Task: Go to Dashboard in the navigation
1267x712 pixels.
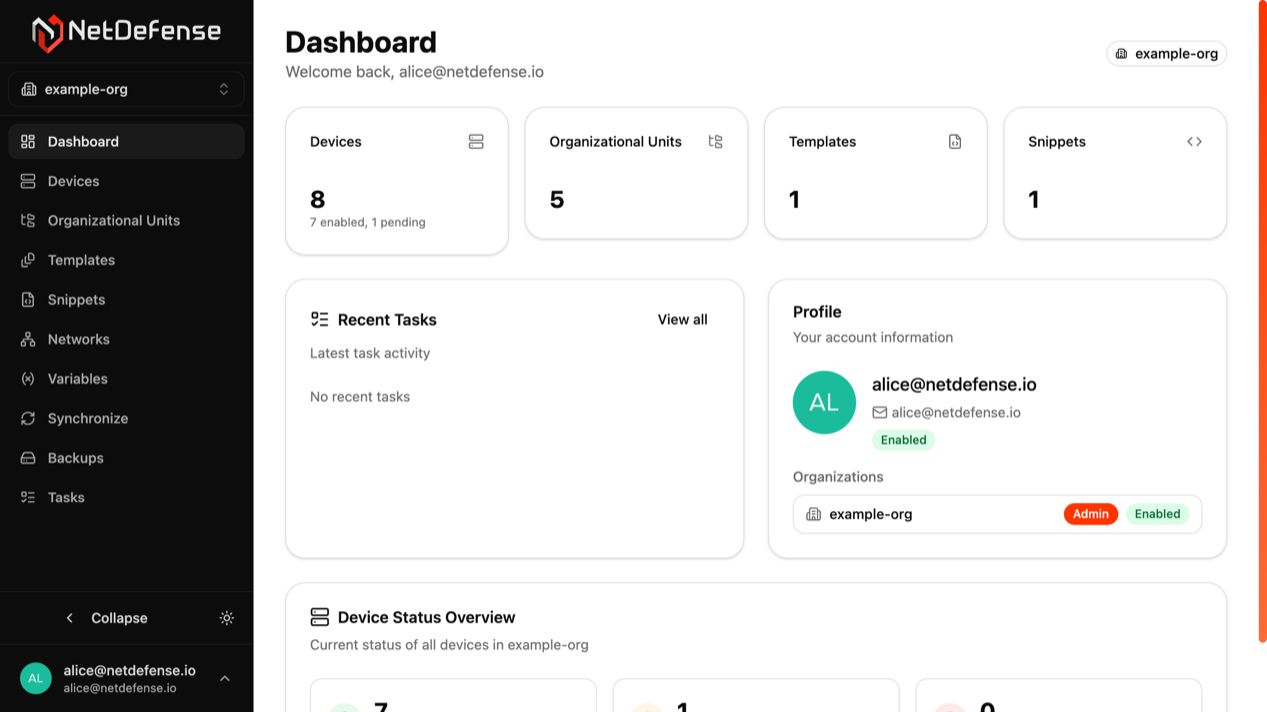Action: 83,141
